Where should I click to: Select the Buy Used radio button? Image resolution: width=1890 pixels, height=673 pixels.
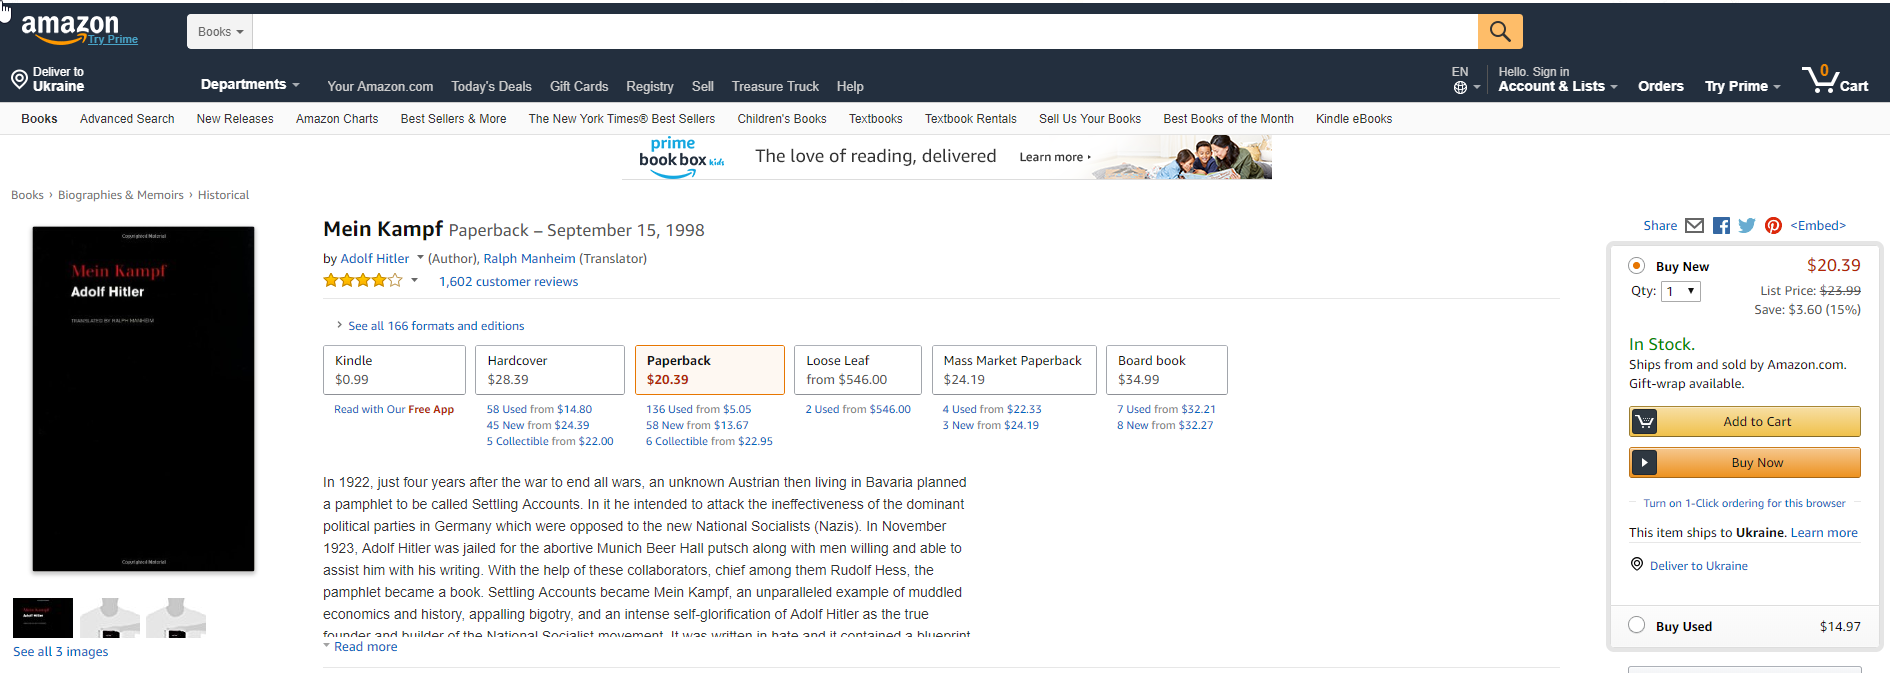click(x=1637, y=625)
